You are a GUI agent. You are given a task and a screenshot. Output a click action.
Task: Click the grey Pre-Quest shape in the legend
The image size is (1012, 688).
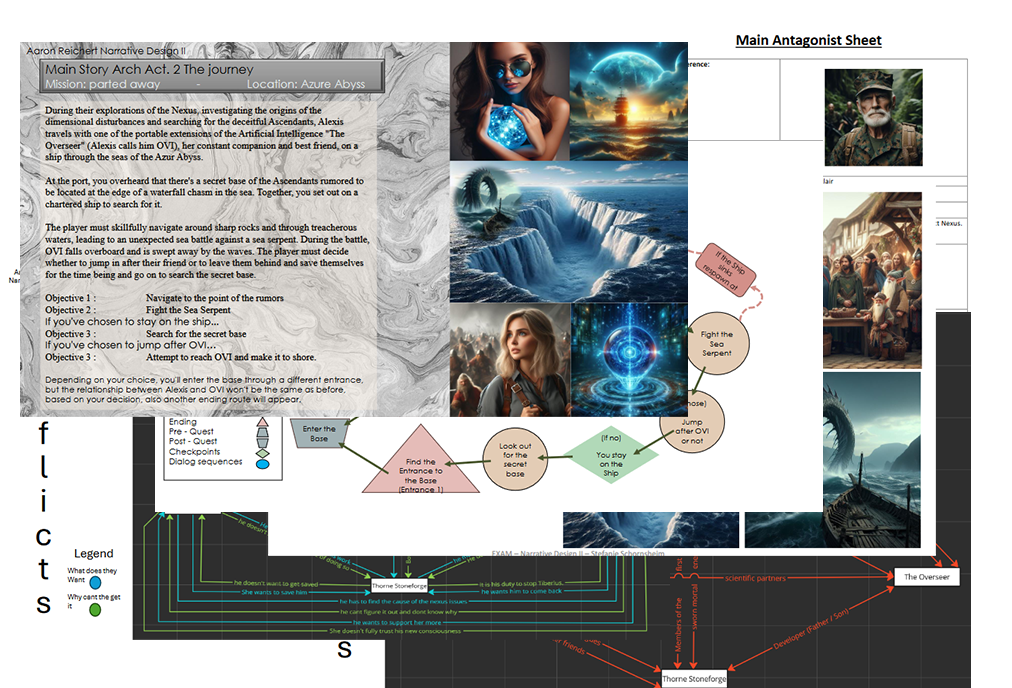[263, 432]
